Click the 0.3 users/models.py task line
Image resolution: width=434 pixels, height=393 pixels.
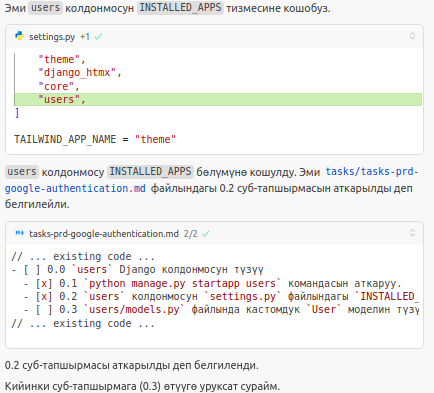[x=221, y=310]
